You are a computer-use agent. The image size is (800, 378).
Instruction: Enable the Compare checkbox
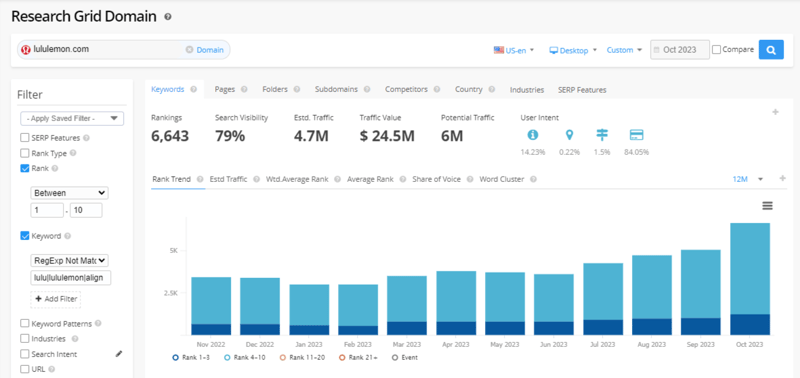click(716, 49)
